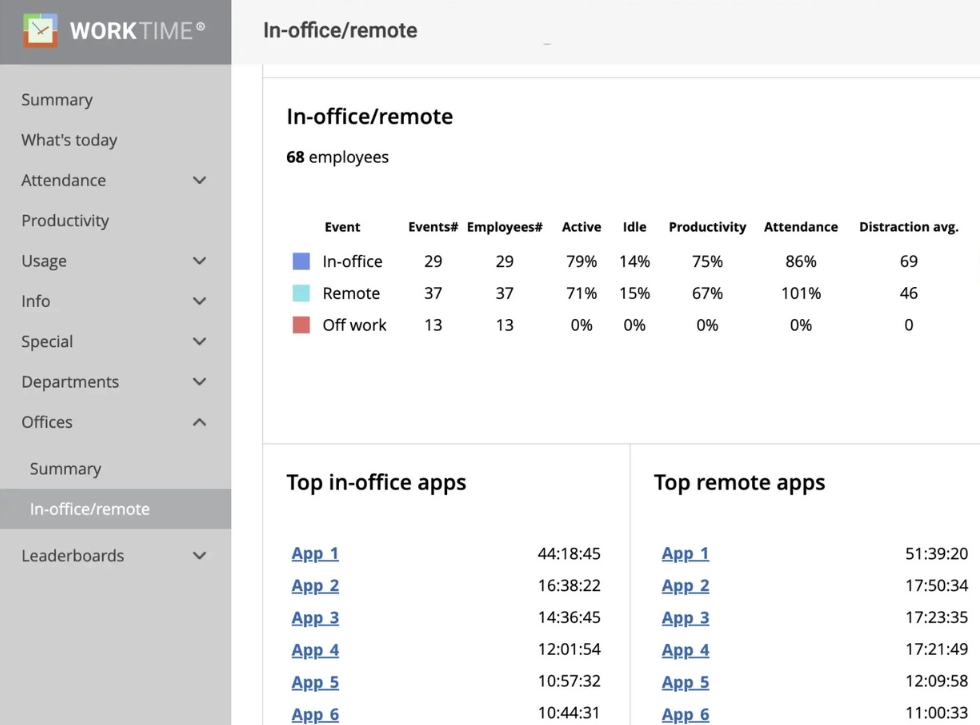Click the Attendance column header

click(801, 227)
